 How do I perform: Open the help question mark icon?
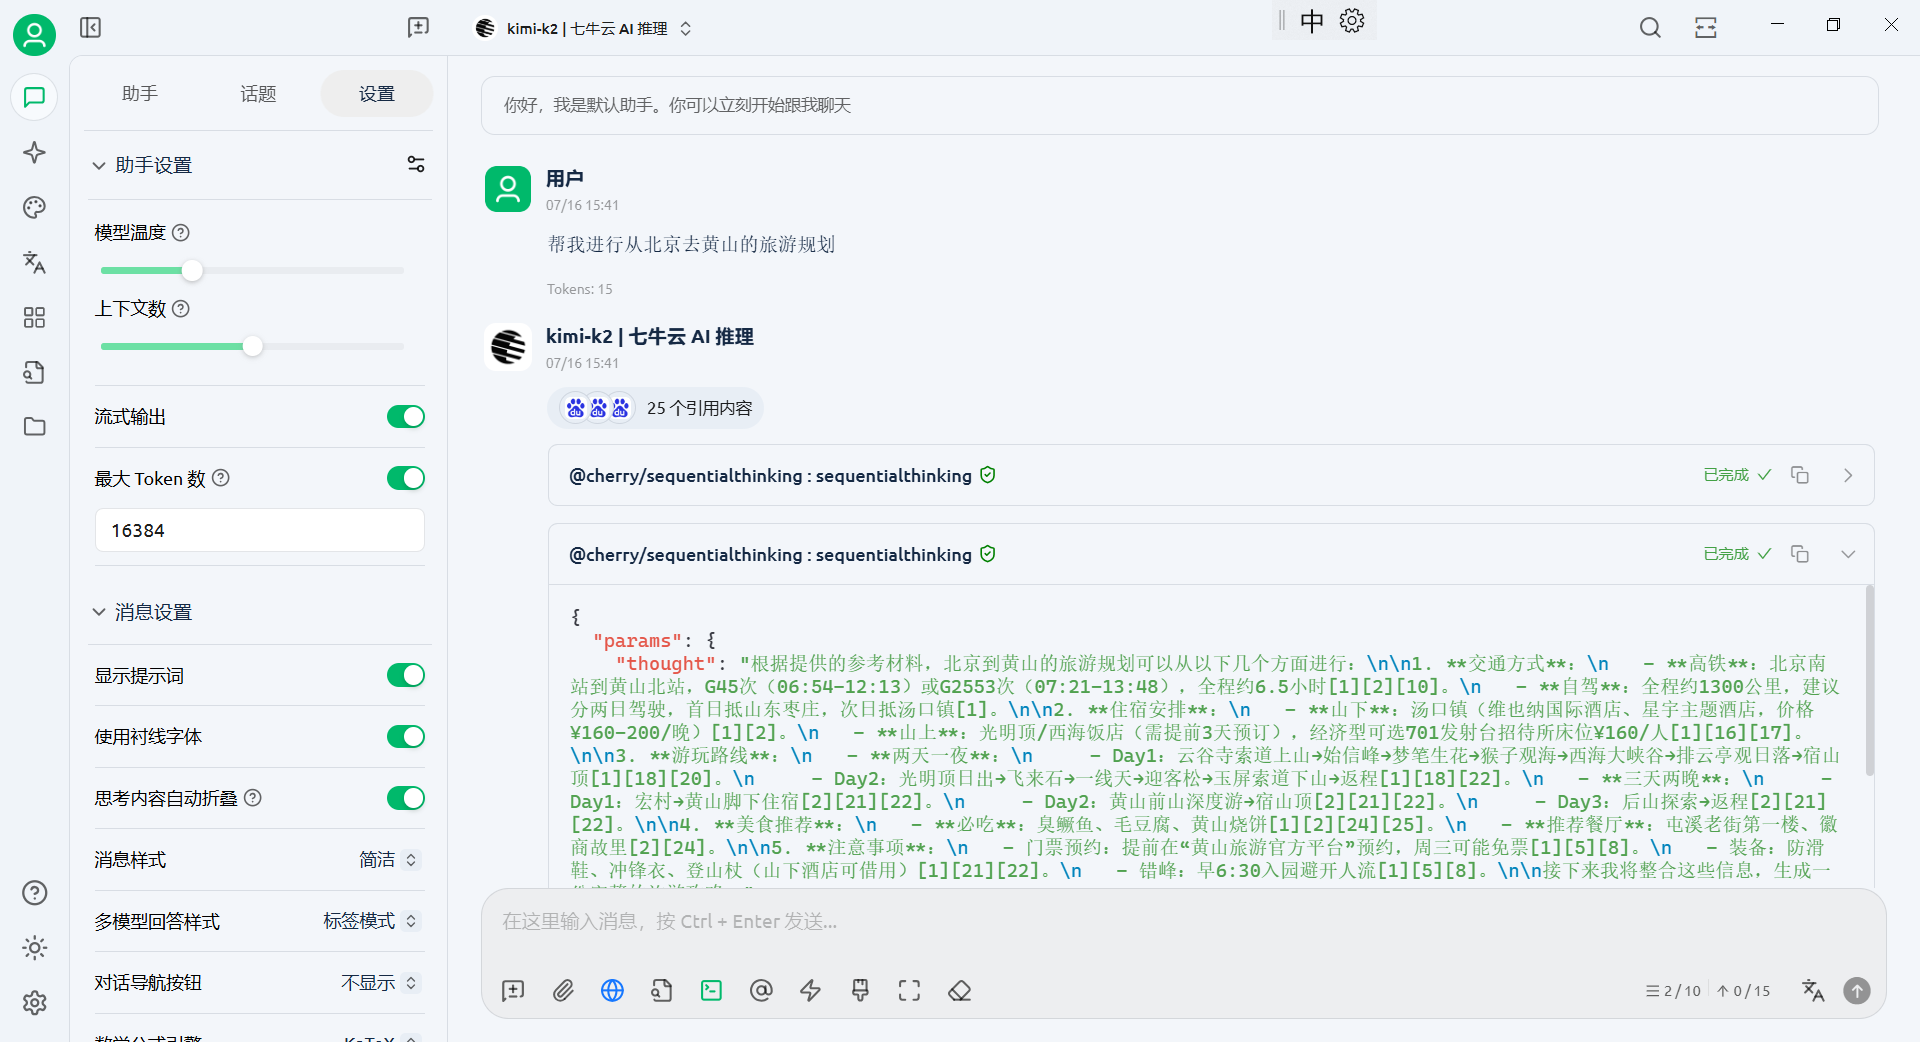tap(34, 893)
